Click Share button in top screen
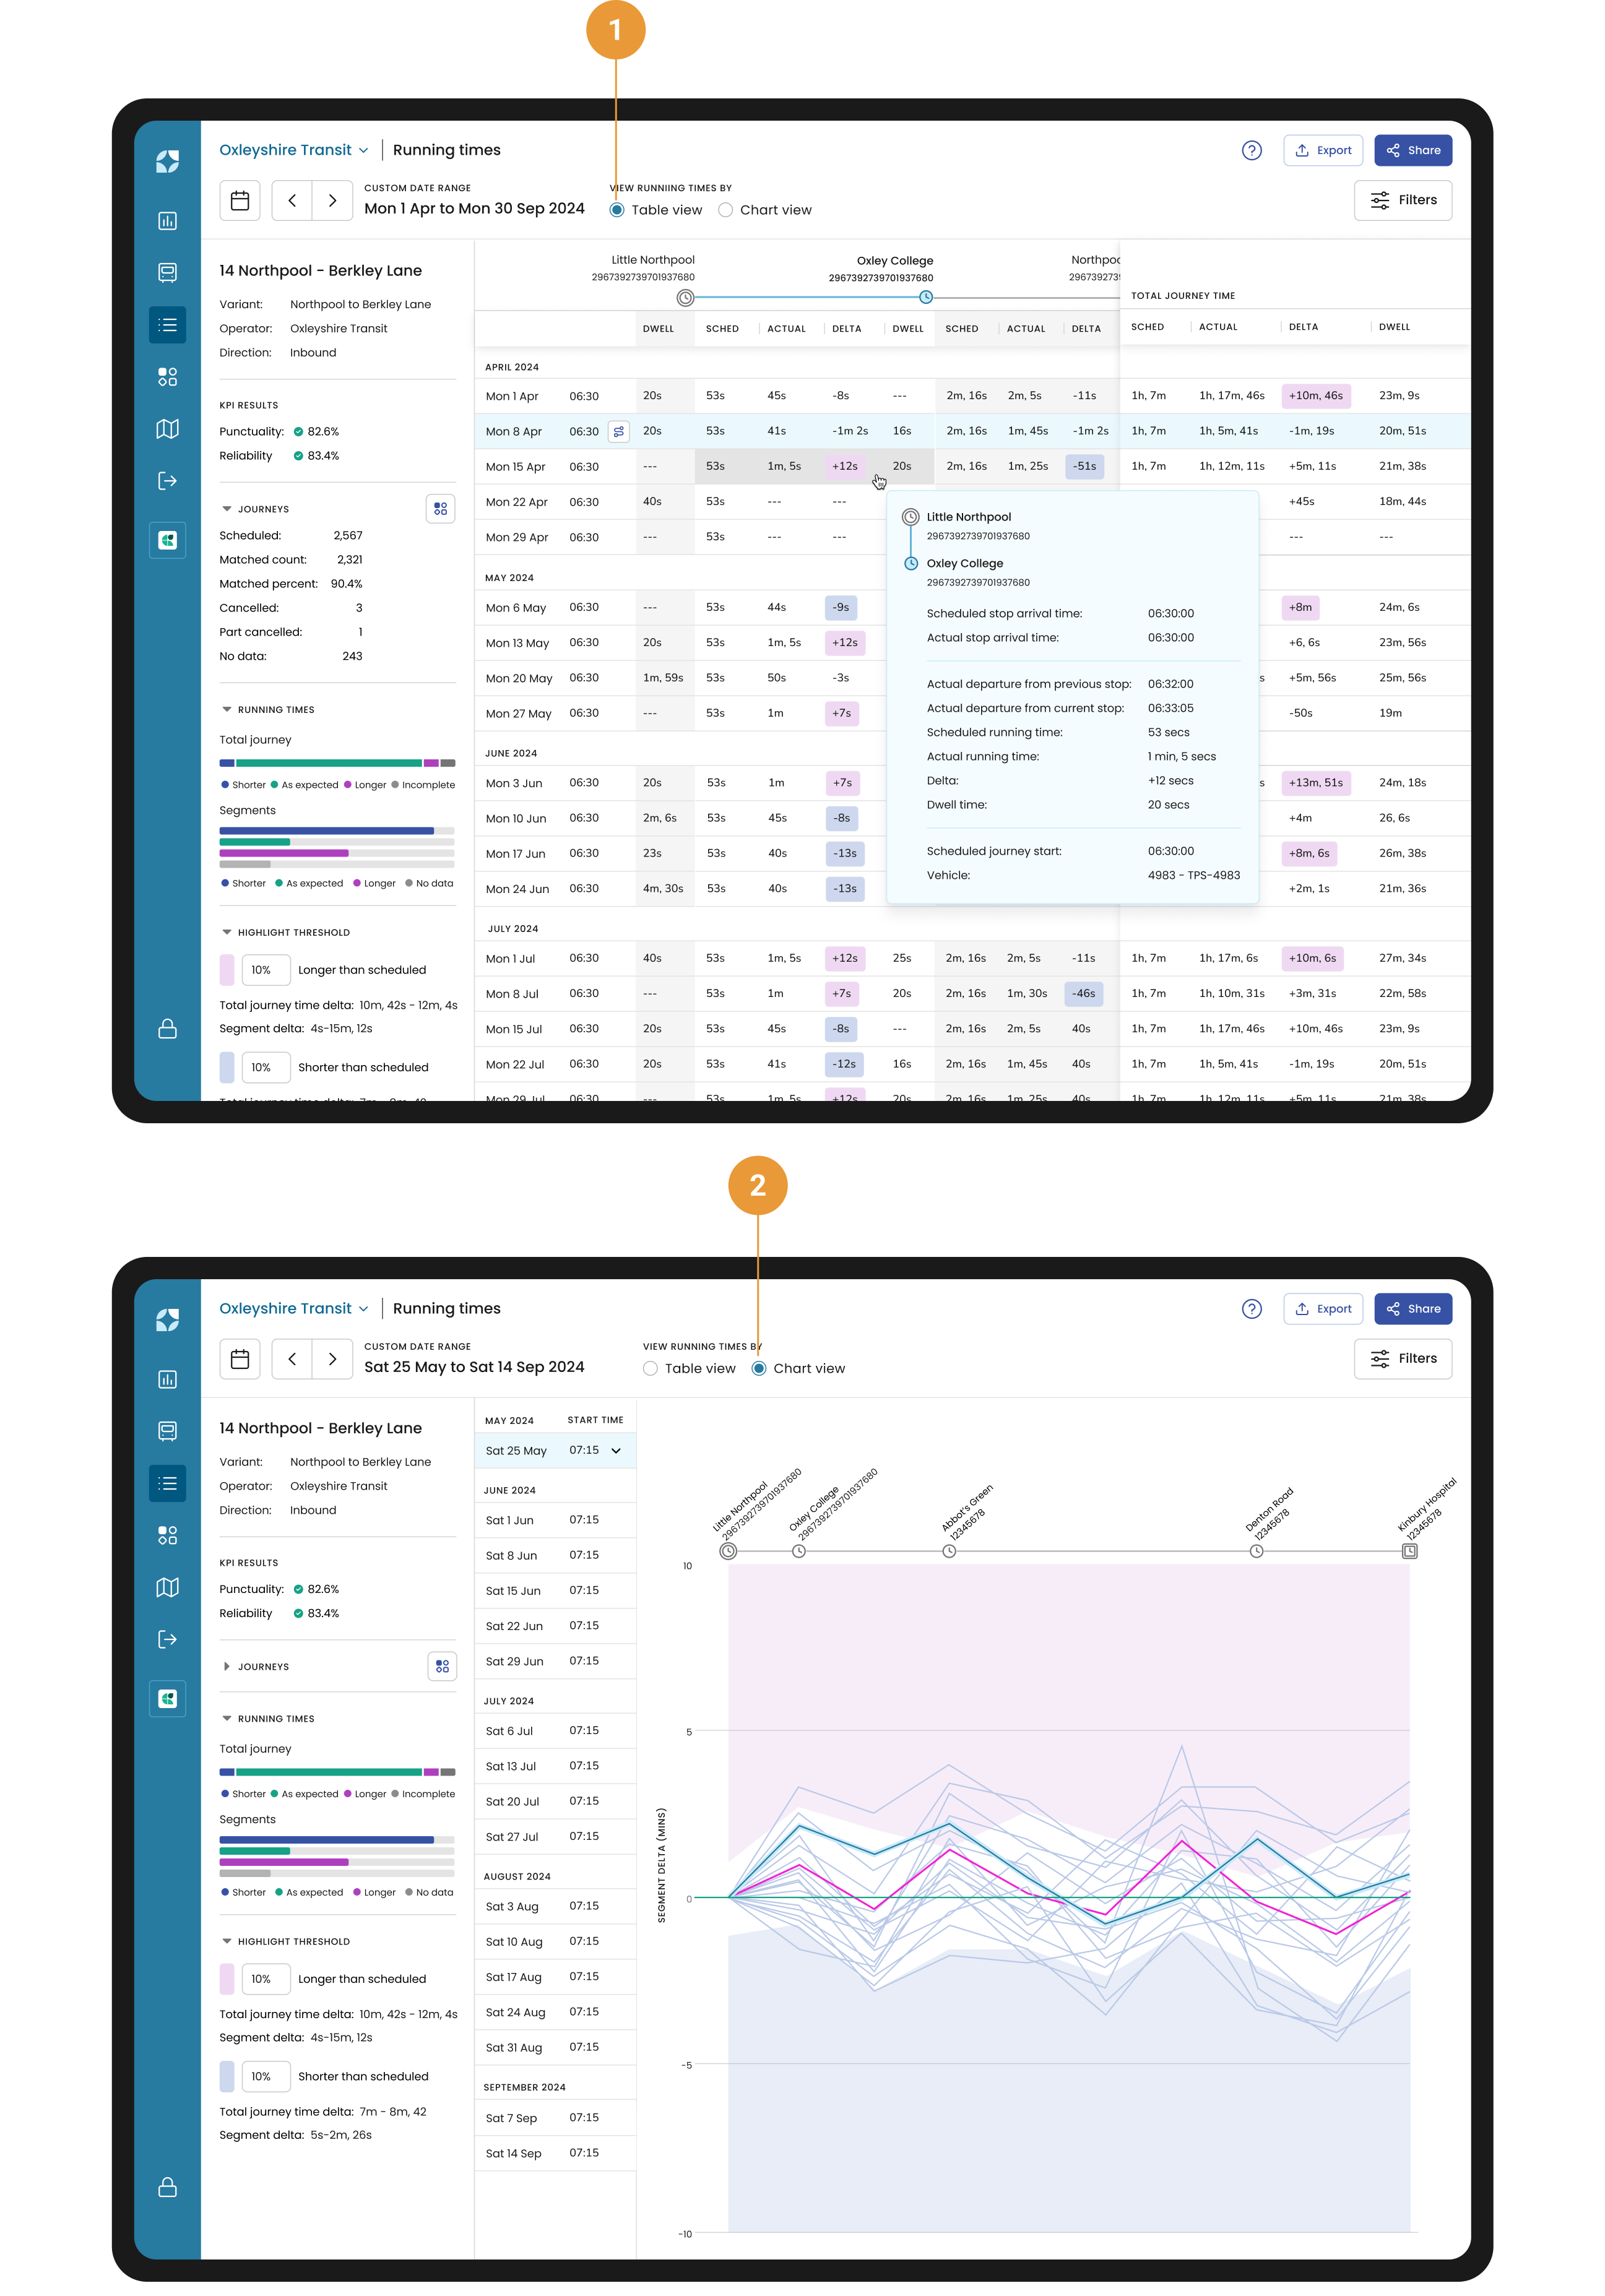This screenshot has width=1605, height=2296. (x=1413, y=151)
